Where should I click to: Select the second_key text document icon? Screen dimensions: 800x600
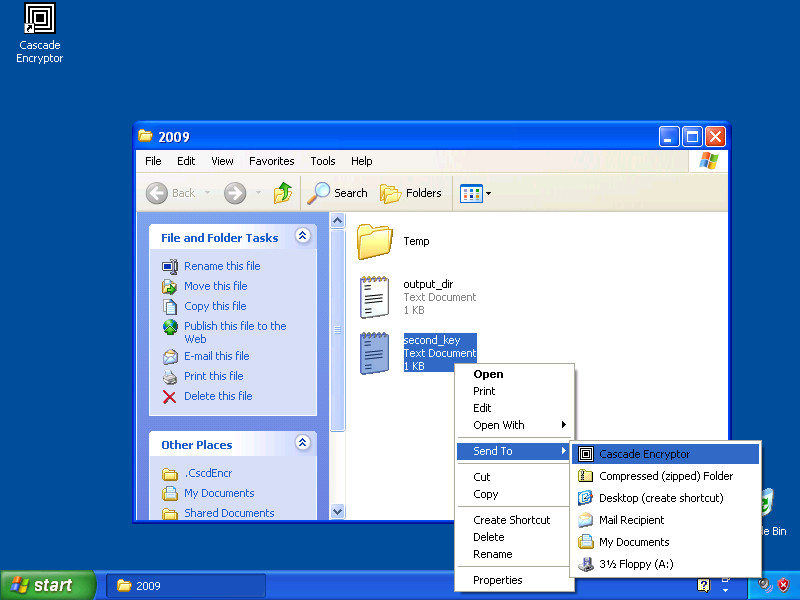(374, 353)
